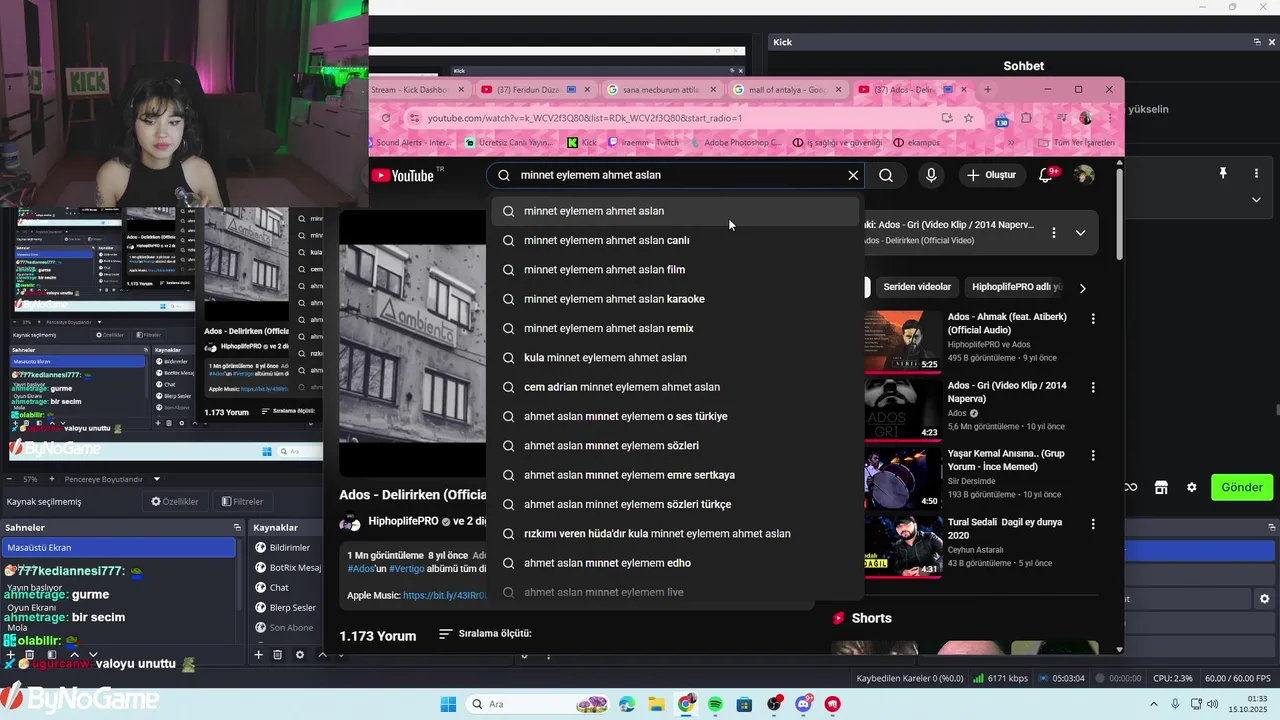Click green Gönder send button
1280x720 pixels.
point(1242,487)
